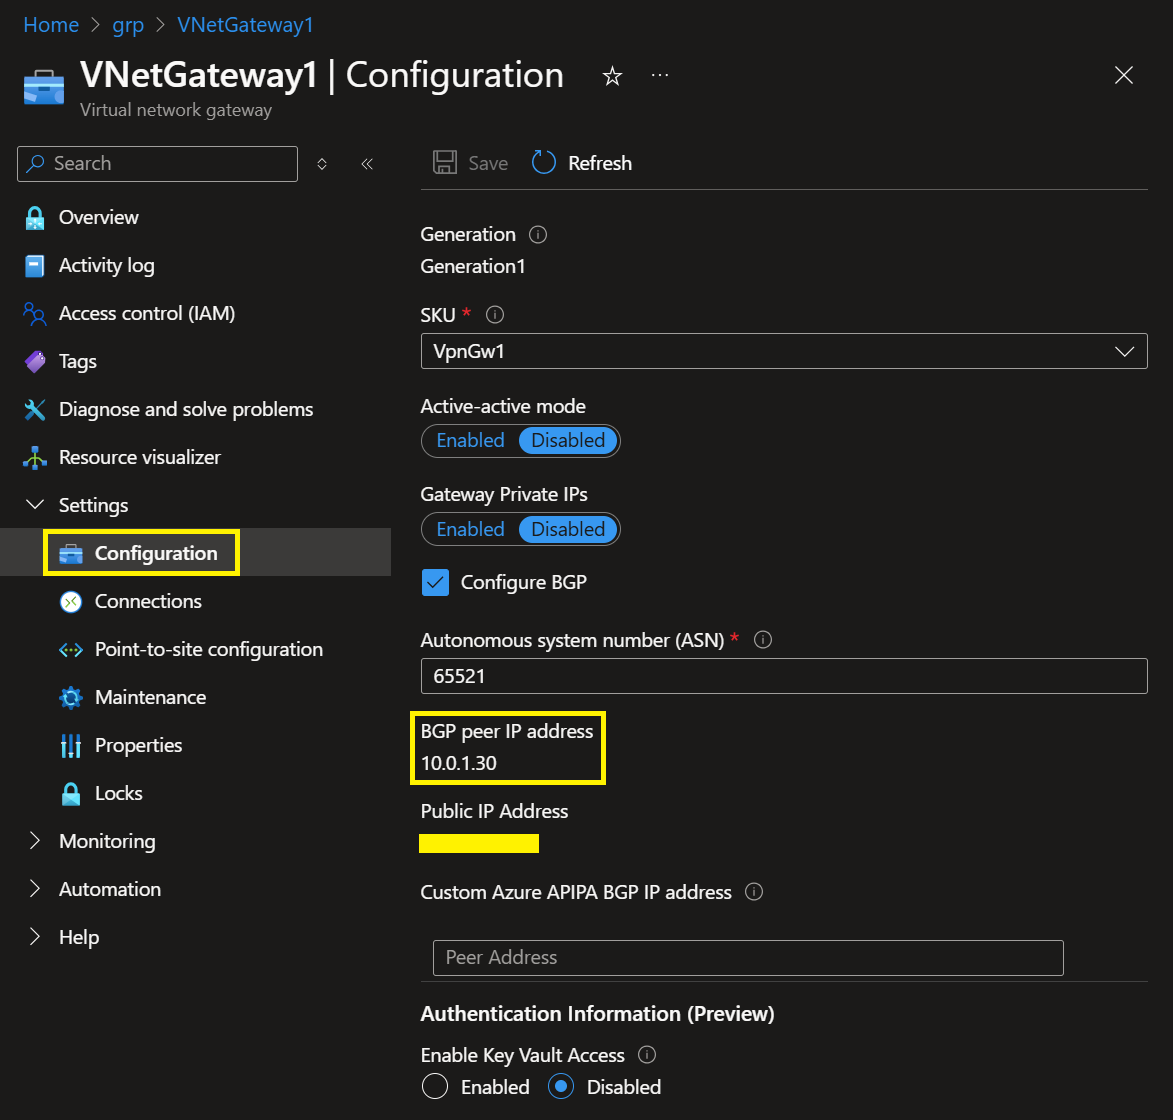Image resolution: width=1173 pixels, height=1120 pixels.
Task: Click the Connections icon
Action: pyautogui.click(x=71, y=602)
